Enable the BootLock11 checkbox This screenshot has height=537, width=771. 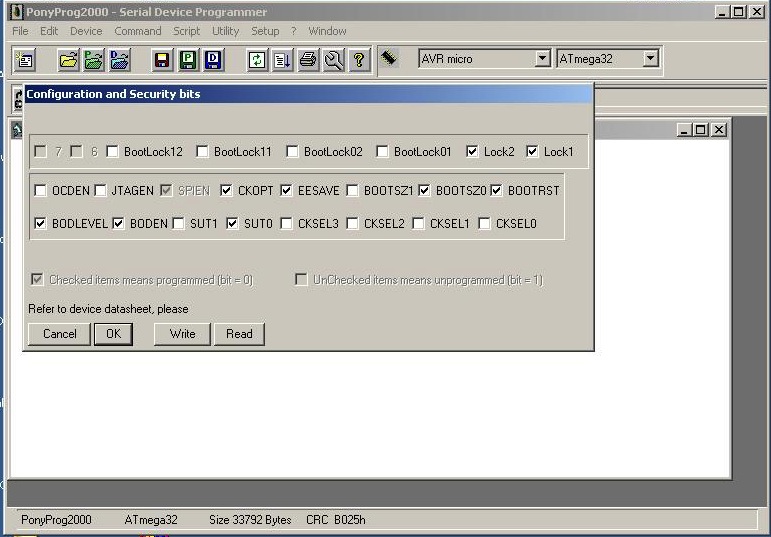click(x=202, y=151)
